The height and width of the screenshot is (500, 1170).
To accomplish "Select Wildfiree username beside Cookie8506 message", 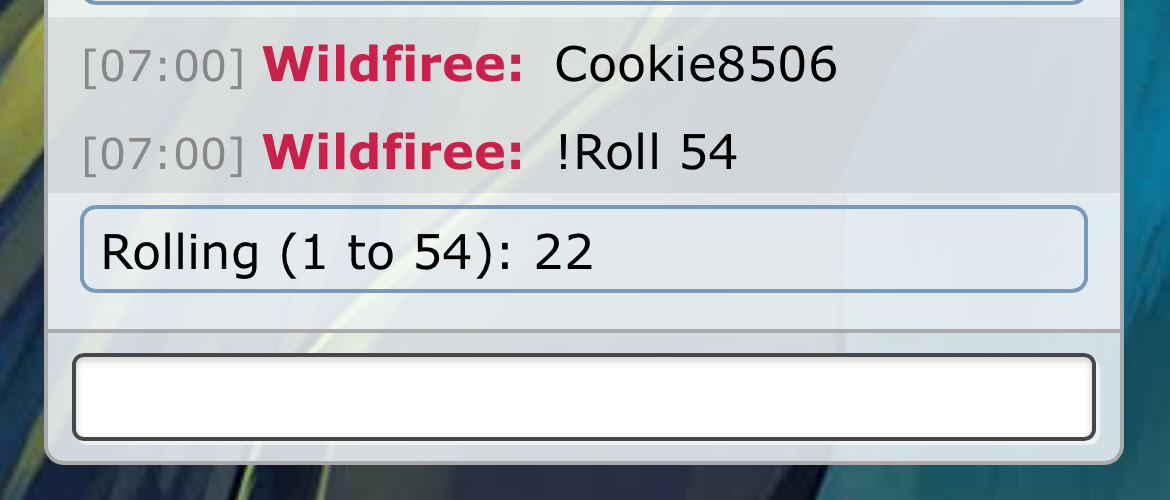I will (x=393, y=64).
